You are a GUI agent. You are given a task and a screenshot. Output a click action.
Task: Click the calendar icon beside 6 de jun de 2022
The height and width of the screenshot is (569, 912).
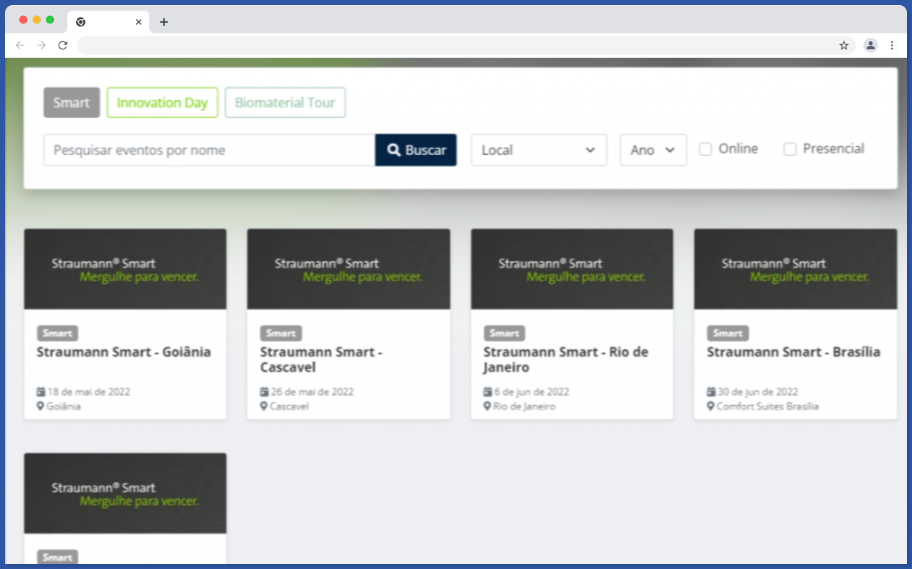point(487,392)
